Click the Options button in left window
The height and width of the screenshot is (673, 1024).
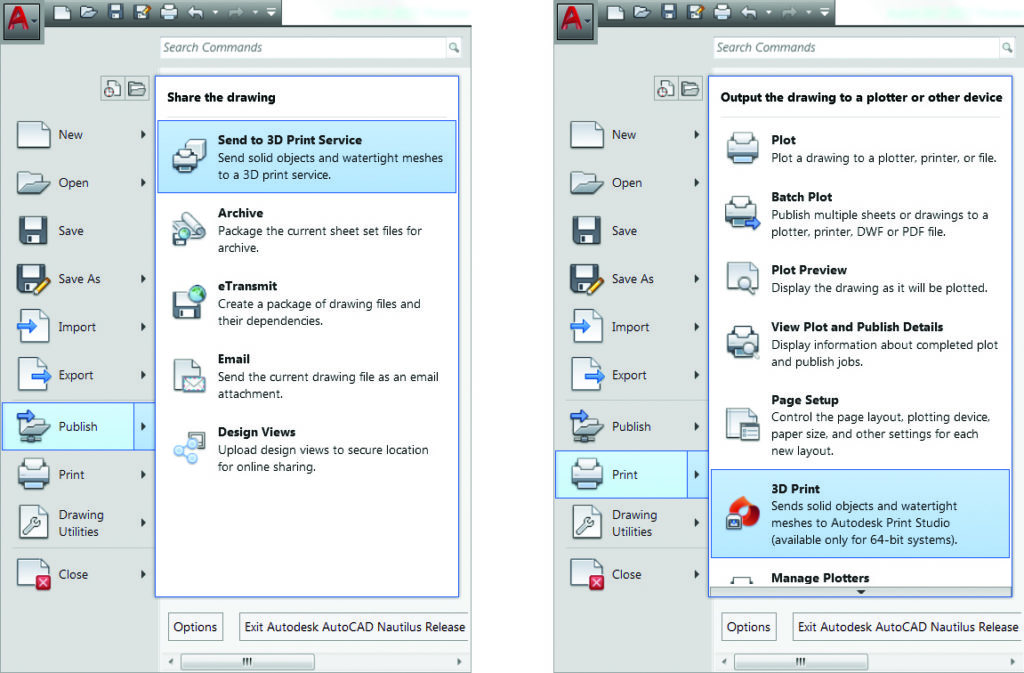195,627
